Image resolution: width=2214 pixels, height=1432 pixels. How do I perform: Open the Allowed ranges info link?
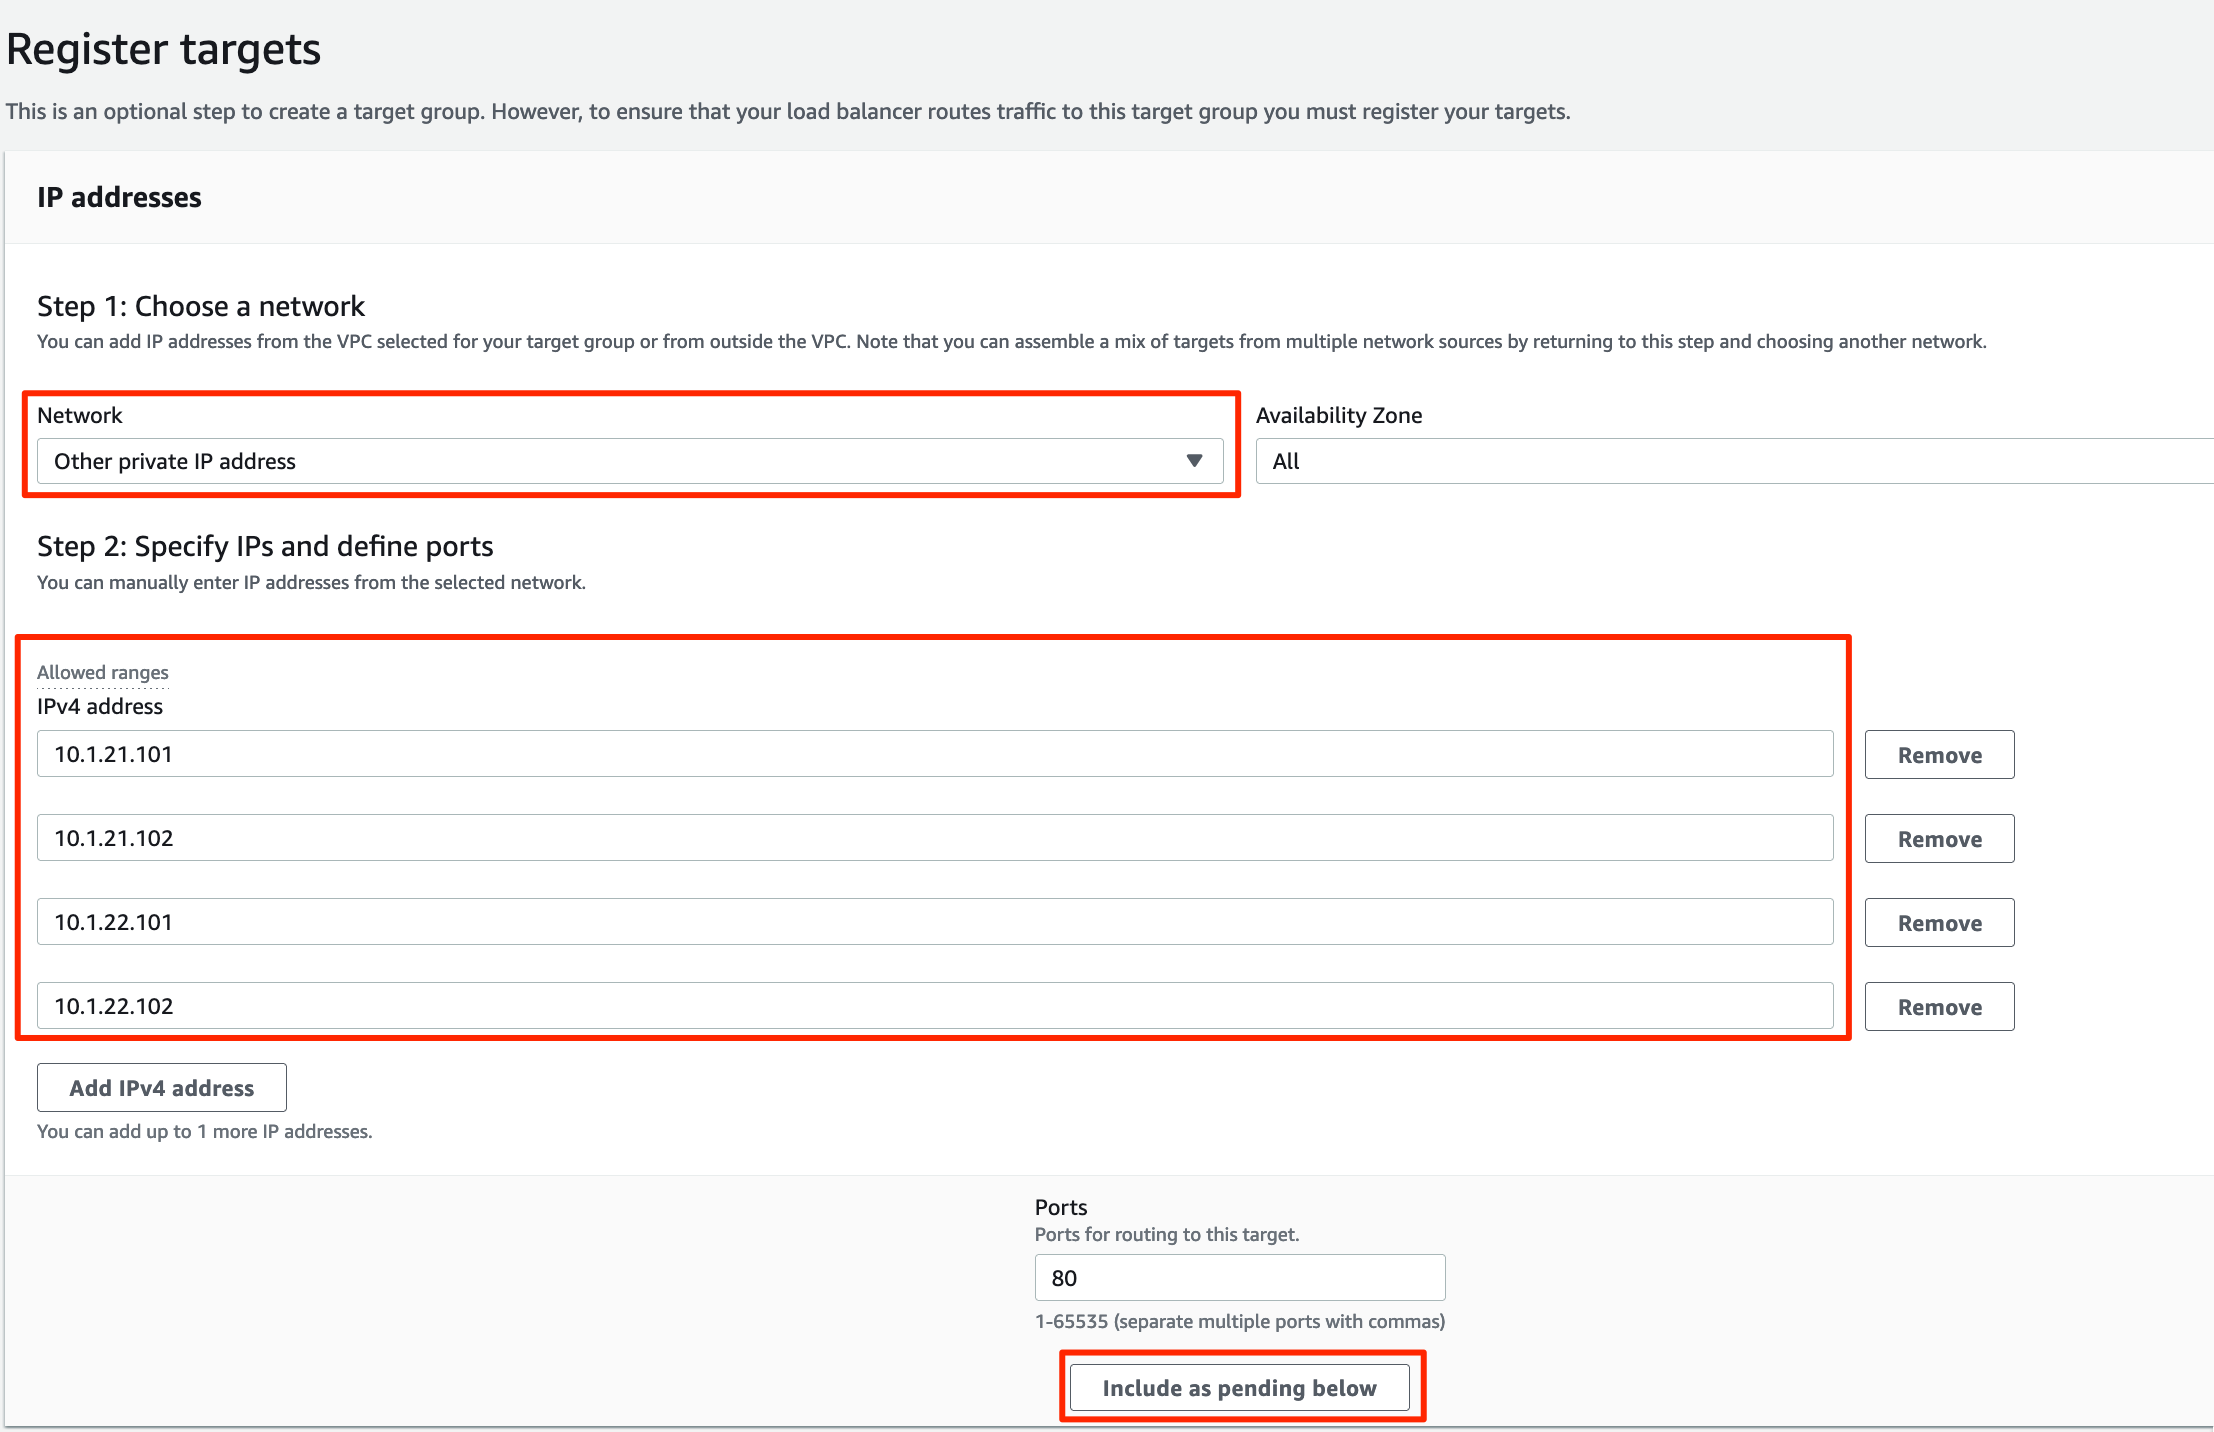[103, 673]
